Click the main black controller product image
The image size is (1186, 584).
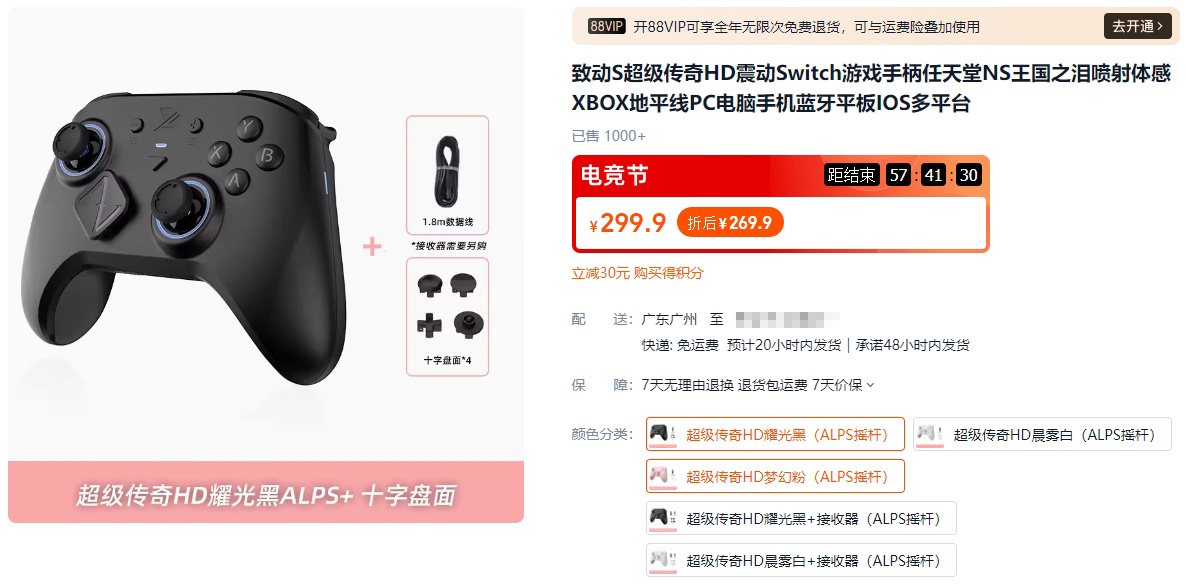tap(187, 238)
